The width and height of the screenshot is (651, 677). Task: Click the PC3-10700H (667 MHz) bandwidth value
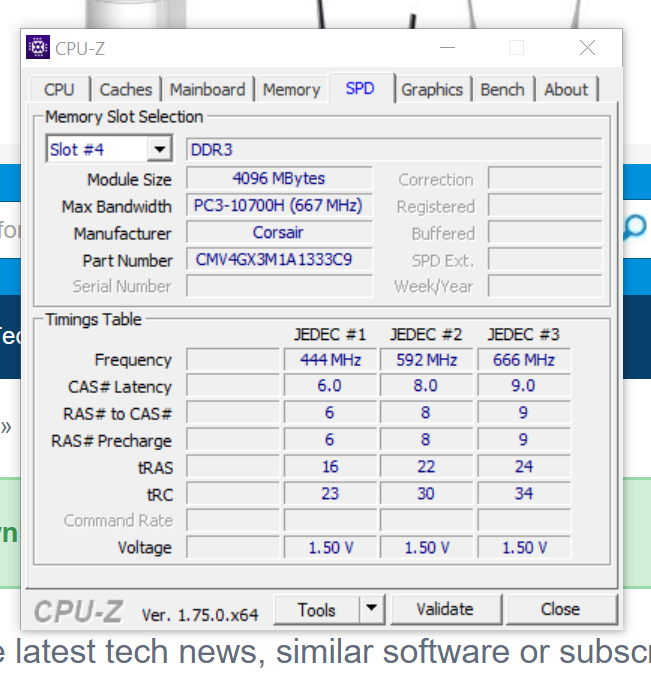(x=279, y=206)
